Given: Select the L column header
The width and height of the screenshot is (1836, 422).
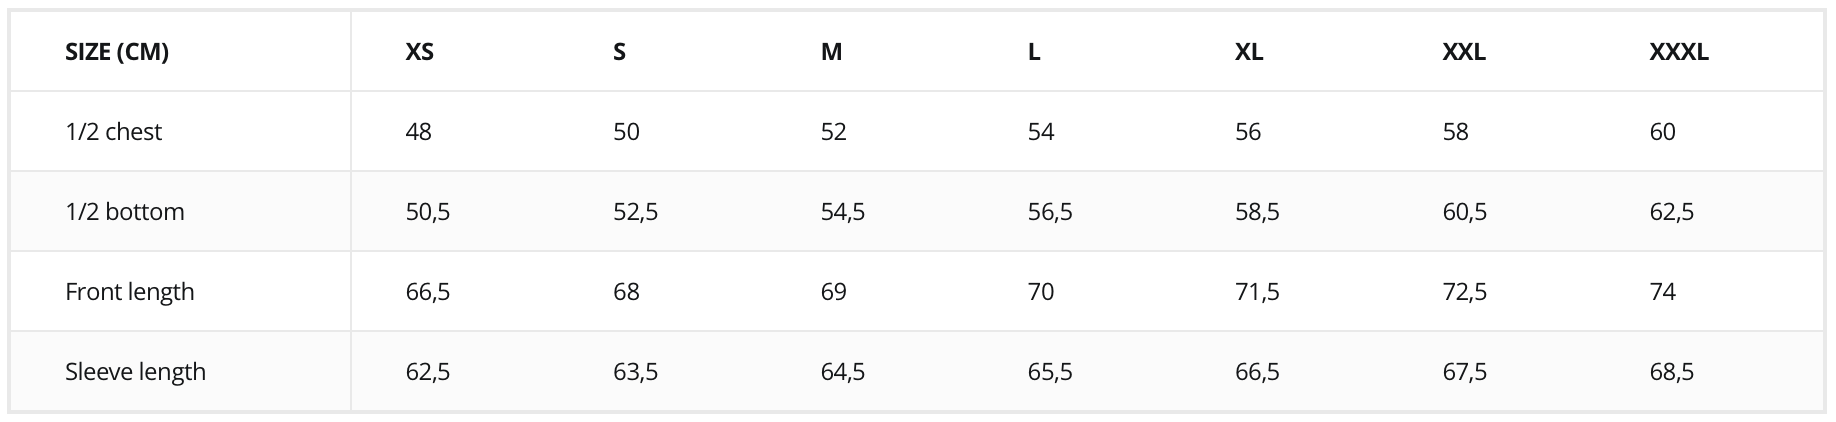Looking at the screenshot, I should [x=1034, y=52].
